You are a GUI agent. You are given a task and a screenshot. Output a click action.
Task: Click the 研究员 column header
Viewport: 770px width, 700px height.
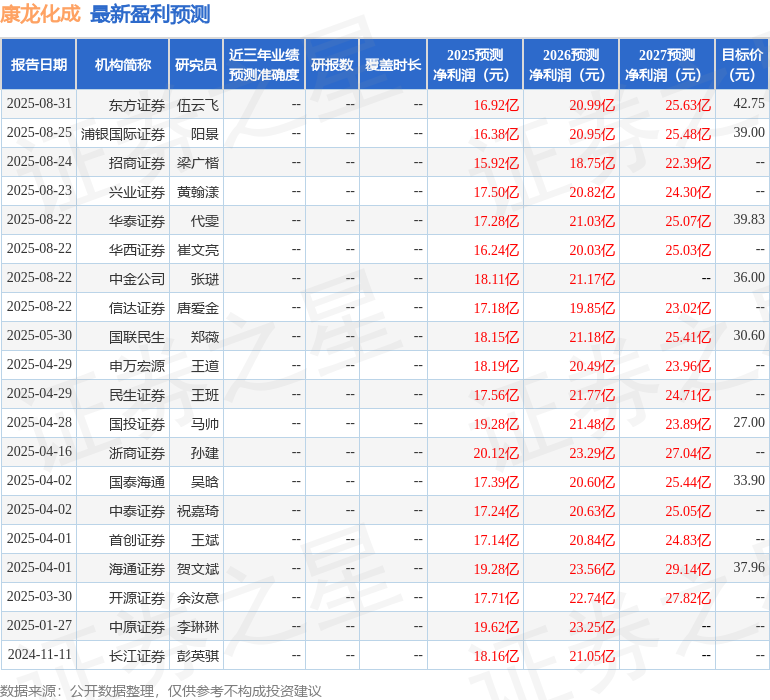(x=196, y=64)
